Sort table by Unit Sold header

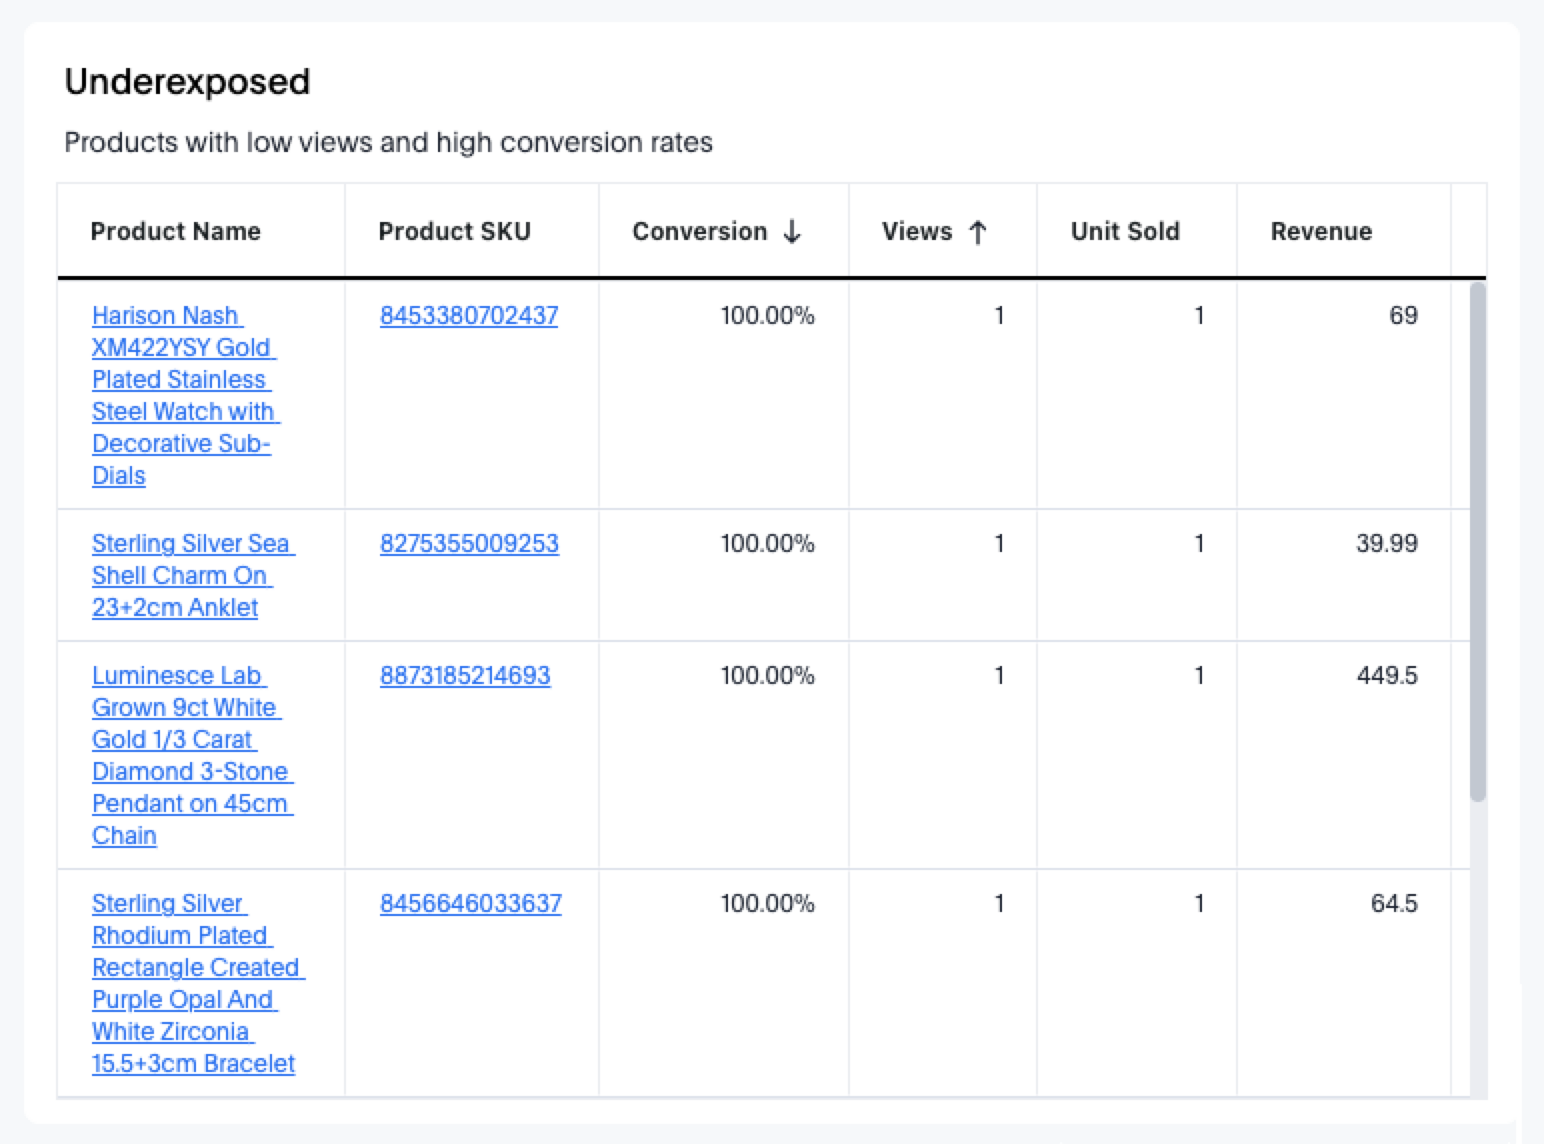[1125, 232]
